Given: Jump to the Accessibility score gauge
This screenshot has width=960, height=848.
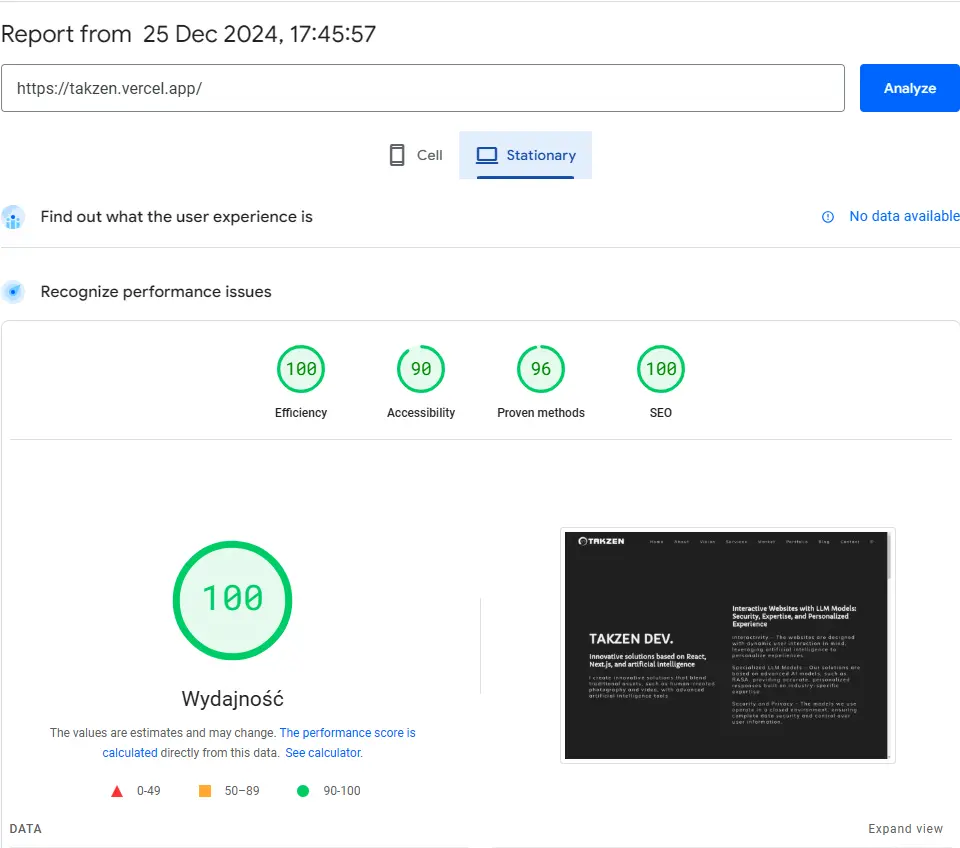Looking at the screenshot, I should tap(421, 369).
